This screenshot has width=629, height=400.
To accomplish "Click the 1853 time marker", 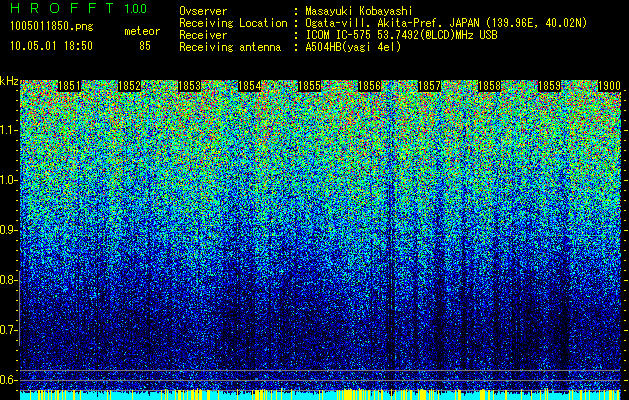I will click(x=189, y=86).
